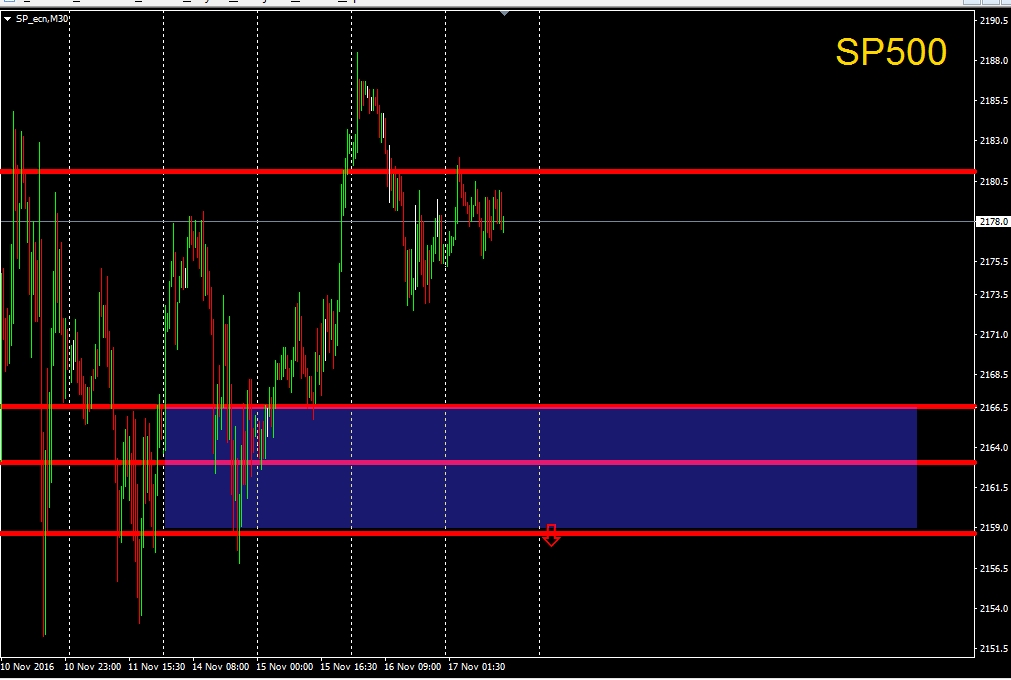This screenshot has width=1011, height=680.
Task: Click the 2168.5 price axis label
Action: [994, 374]
